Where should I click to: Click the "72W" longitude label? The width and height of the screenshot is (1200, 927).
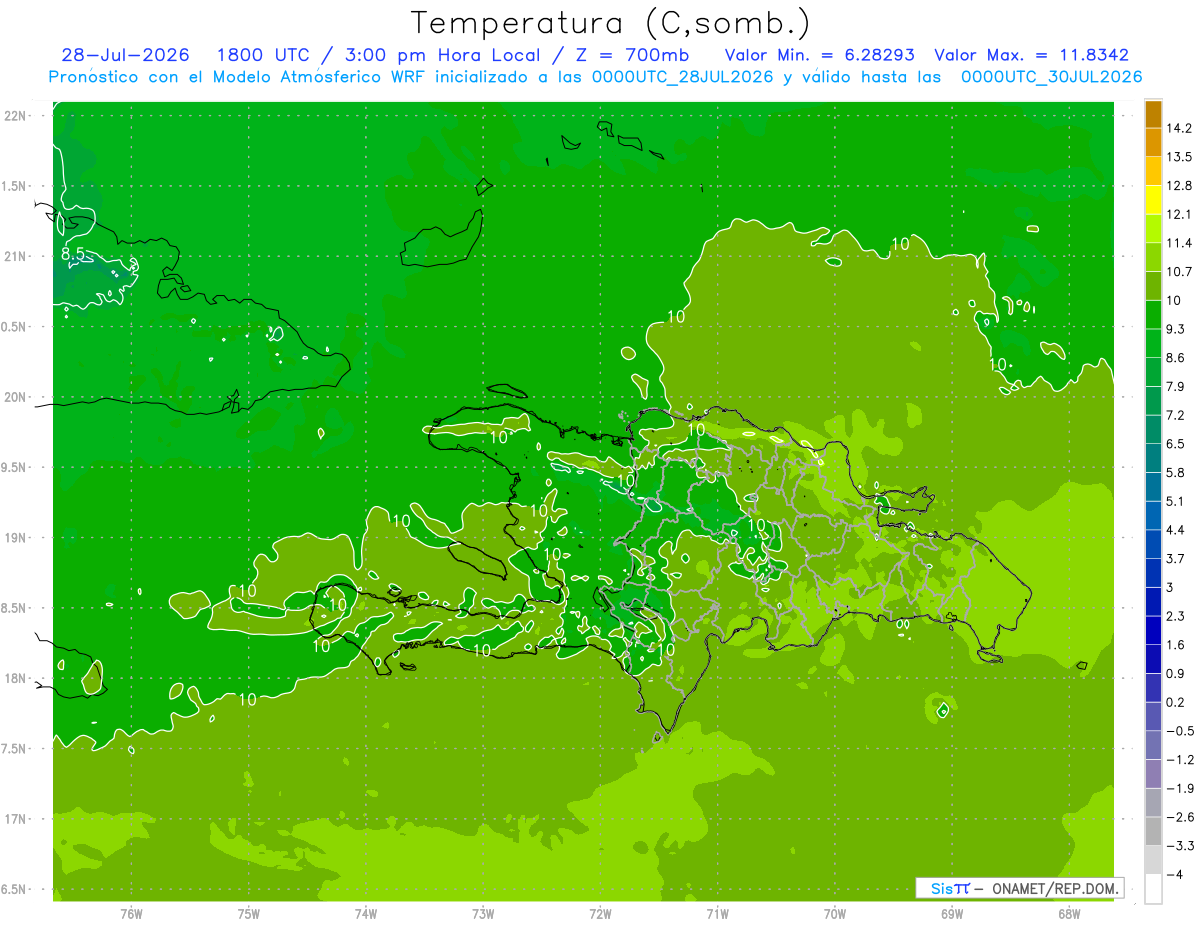[600, 914]
